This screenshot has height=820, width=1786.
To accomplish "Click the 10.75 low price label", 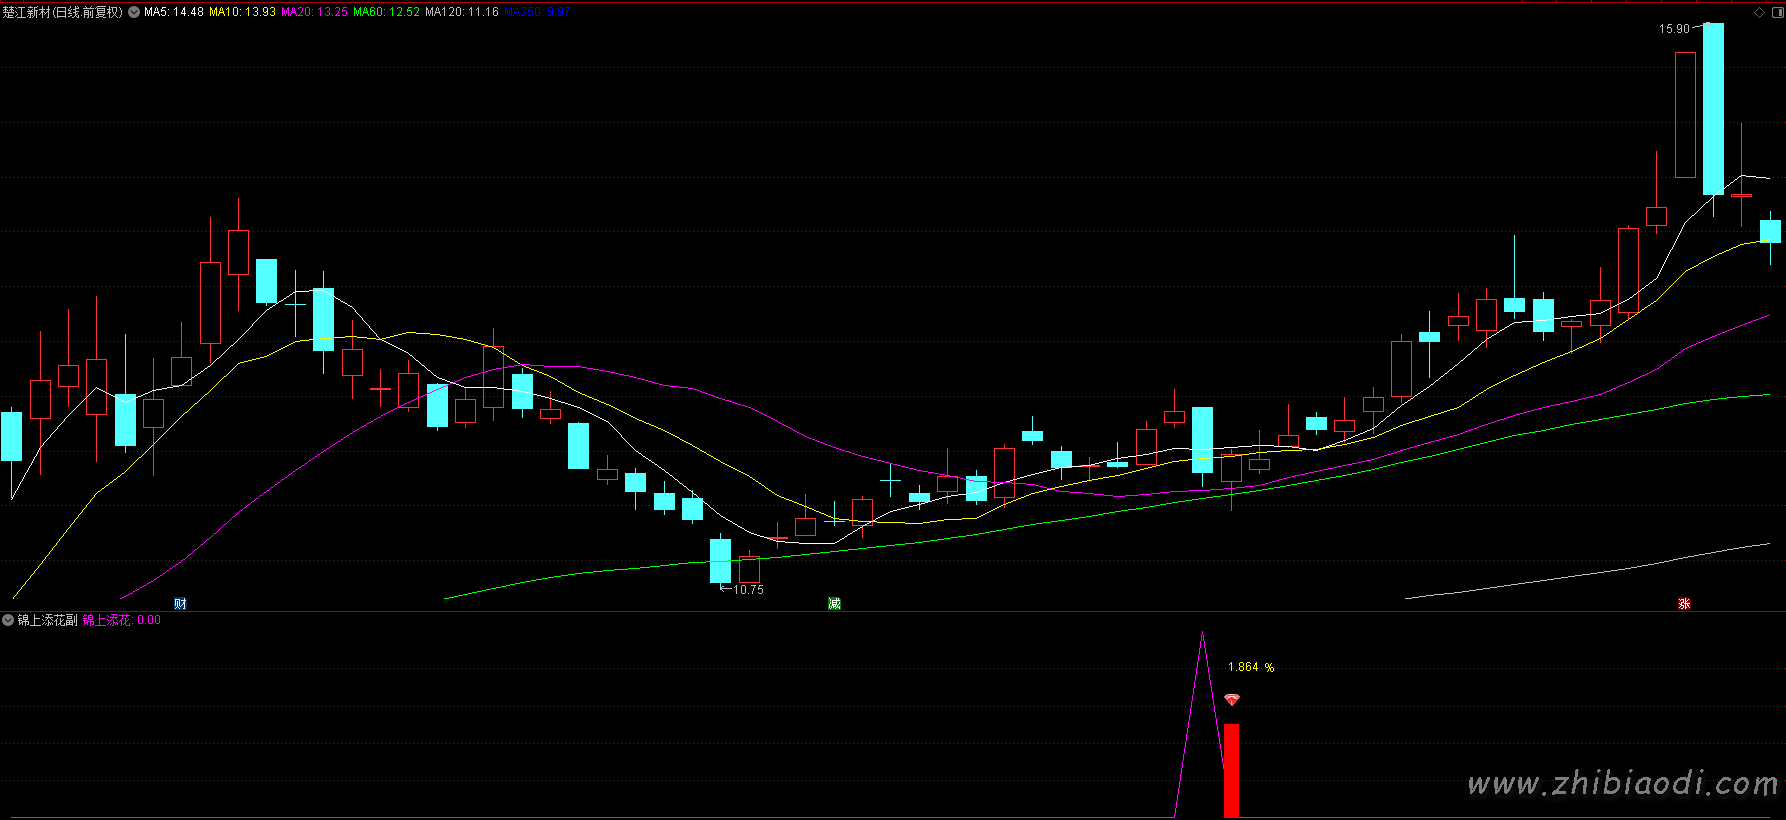I will click(x=748, y=590).
